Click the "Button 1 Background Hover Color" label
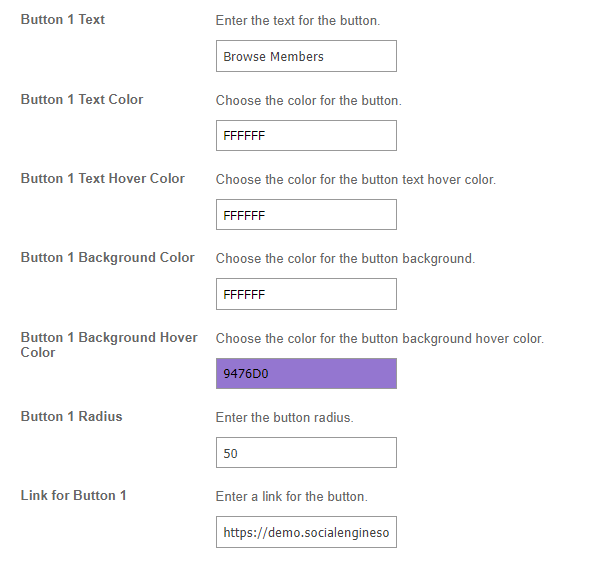Screen dimensions: 607x562 click(x=109, y=344)
